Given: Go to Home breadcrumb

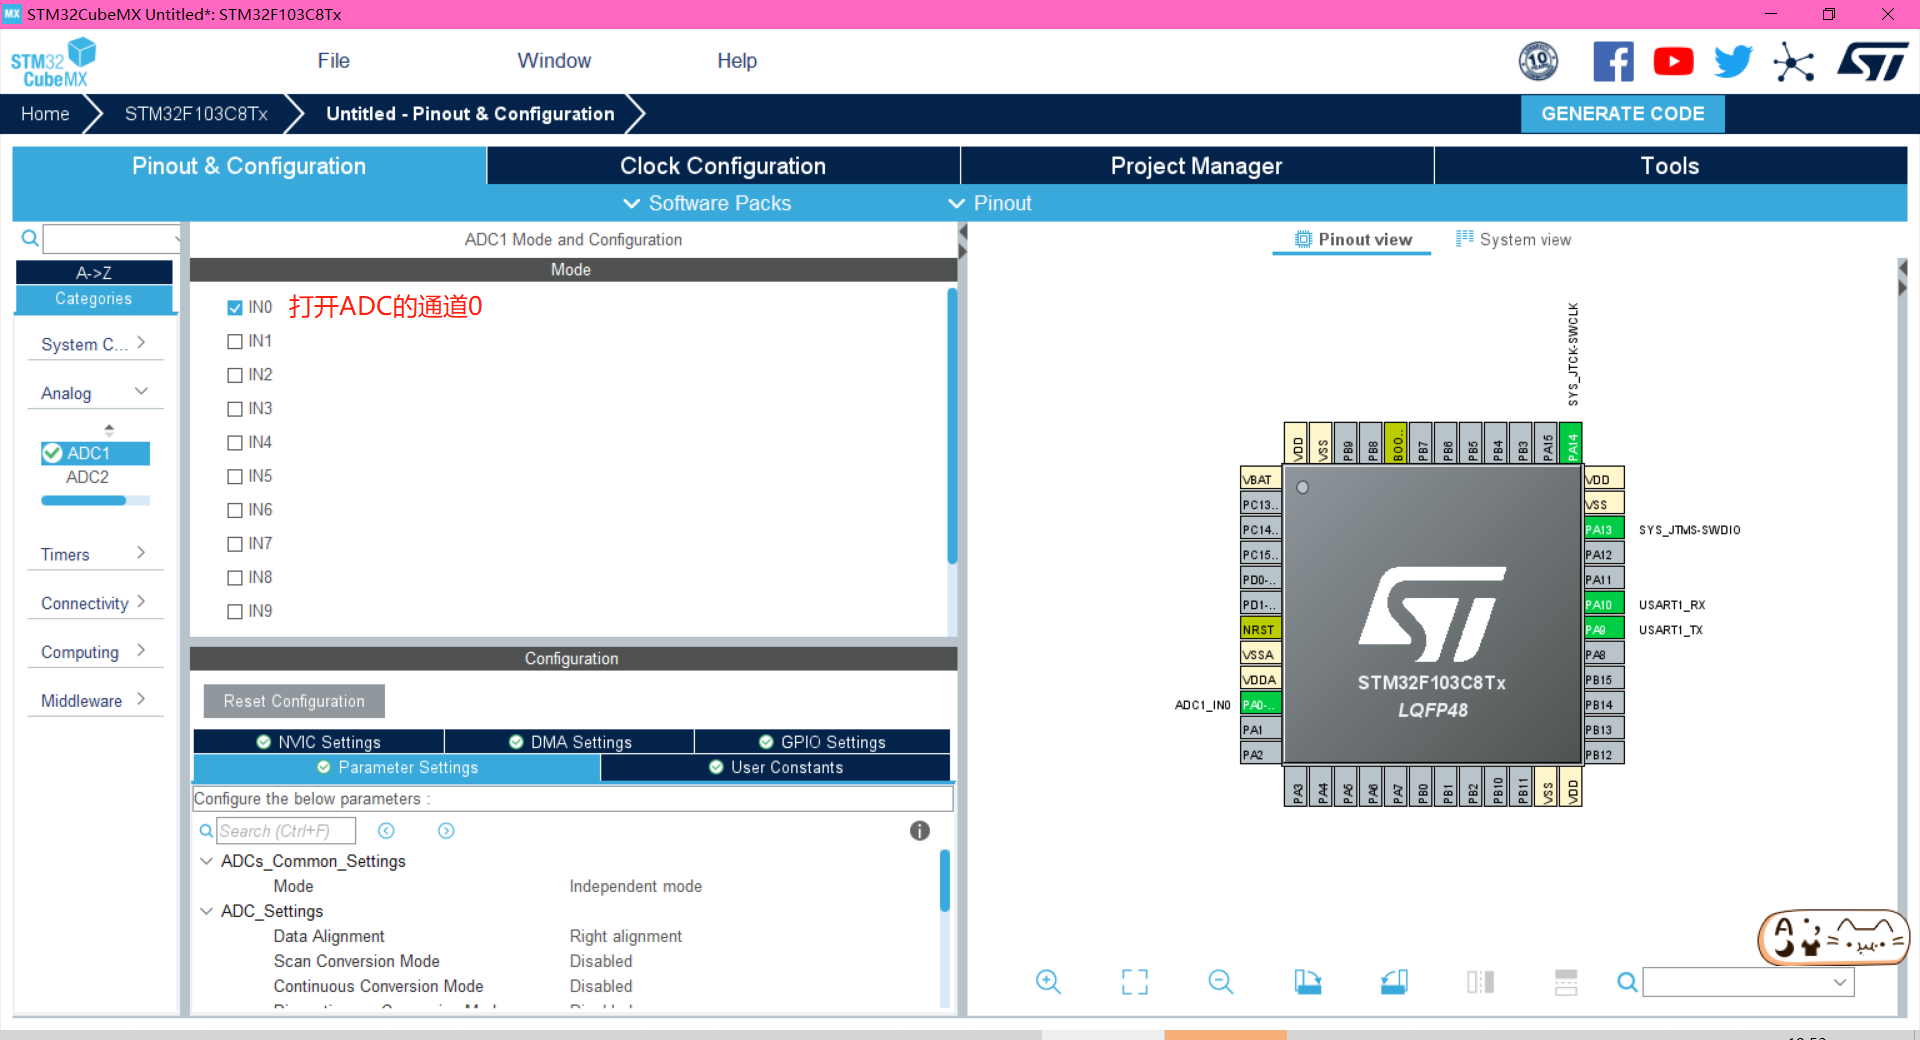Looking at the screenshot, I should [45, 114].
